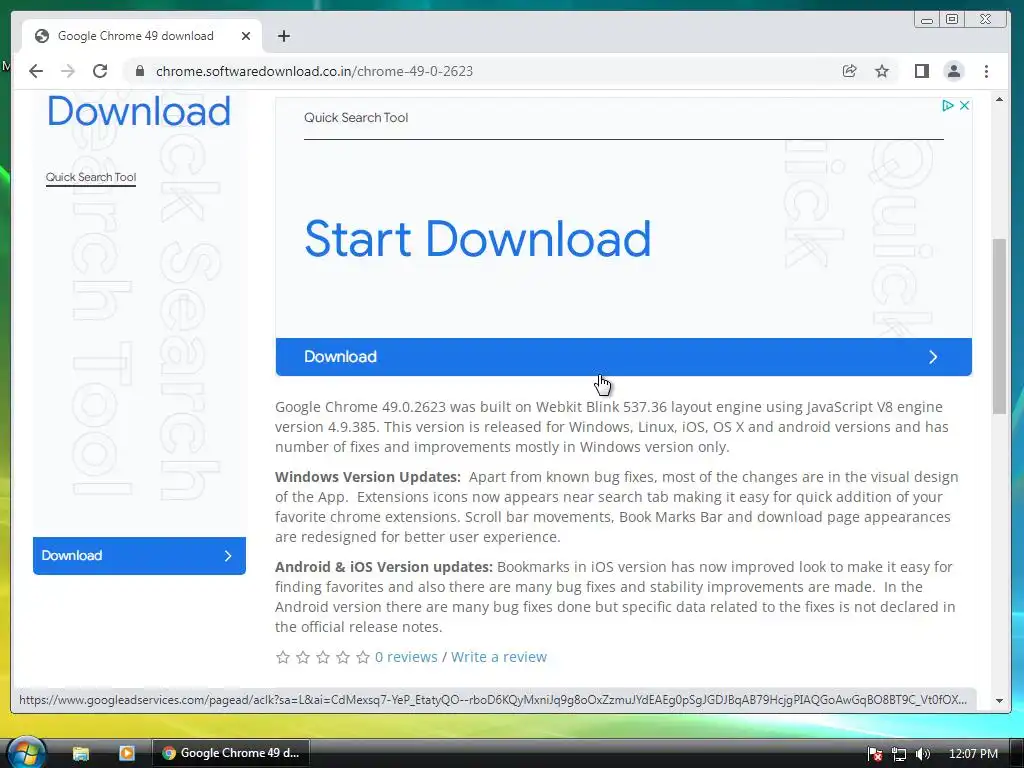Close the Google Chrome 49 download tab
The width and height of the screenshot is (1024, 768).
[x=246, y=36]
